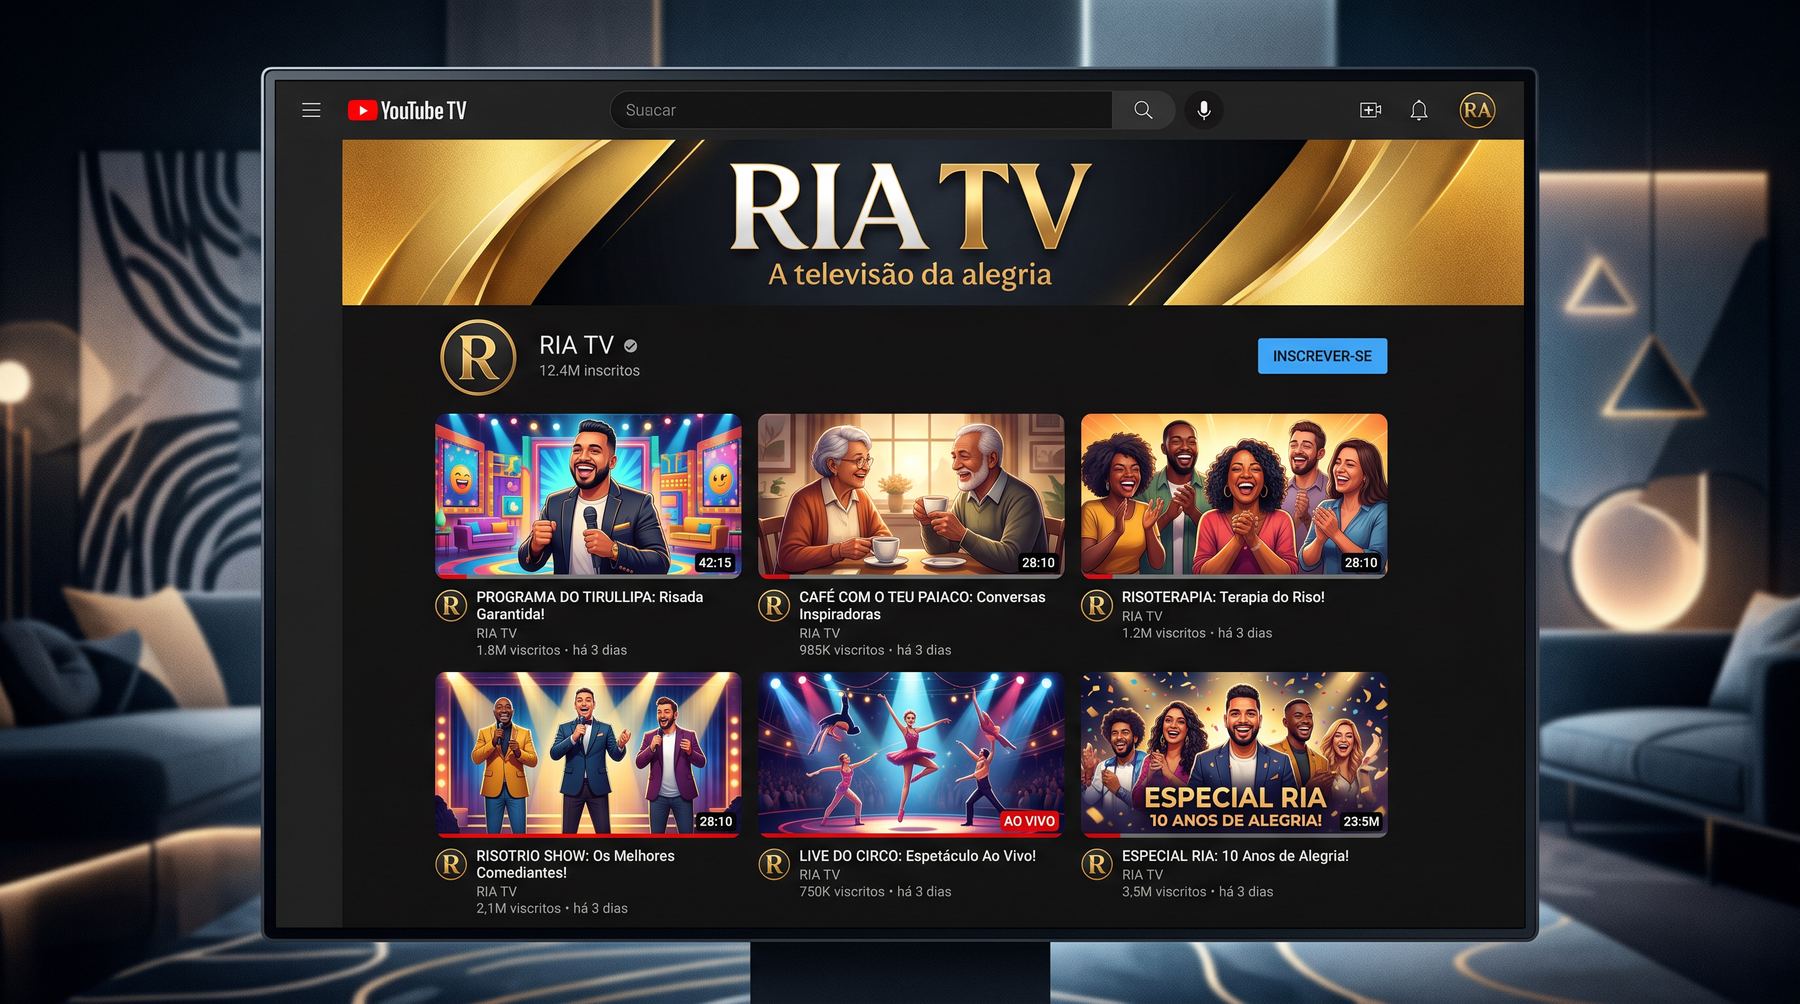Click channel icon beside RISOTERAPIA

1097,605
